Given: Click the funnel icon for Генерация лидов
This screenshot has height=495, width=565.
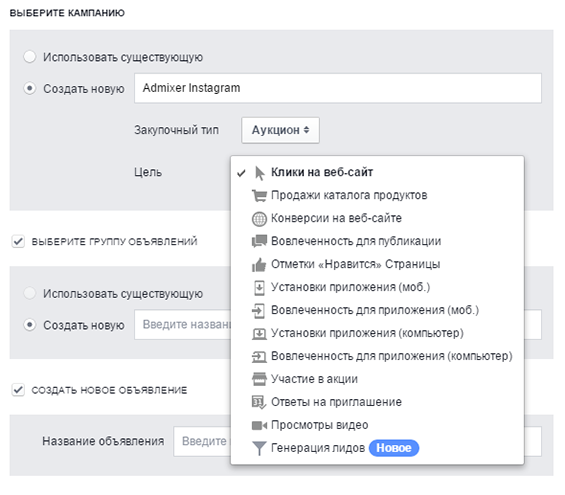Looking at the screenshot, I should pos(259,449).
